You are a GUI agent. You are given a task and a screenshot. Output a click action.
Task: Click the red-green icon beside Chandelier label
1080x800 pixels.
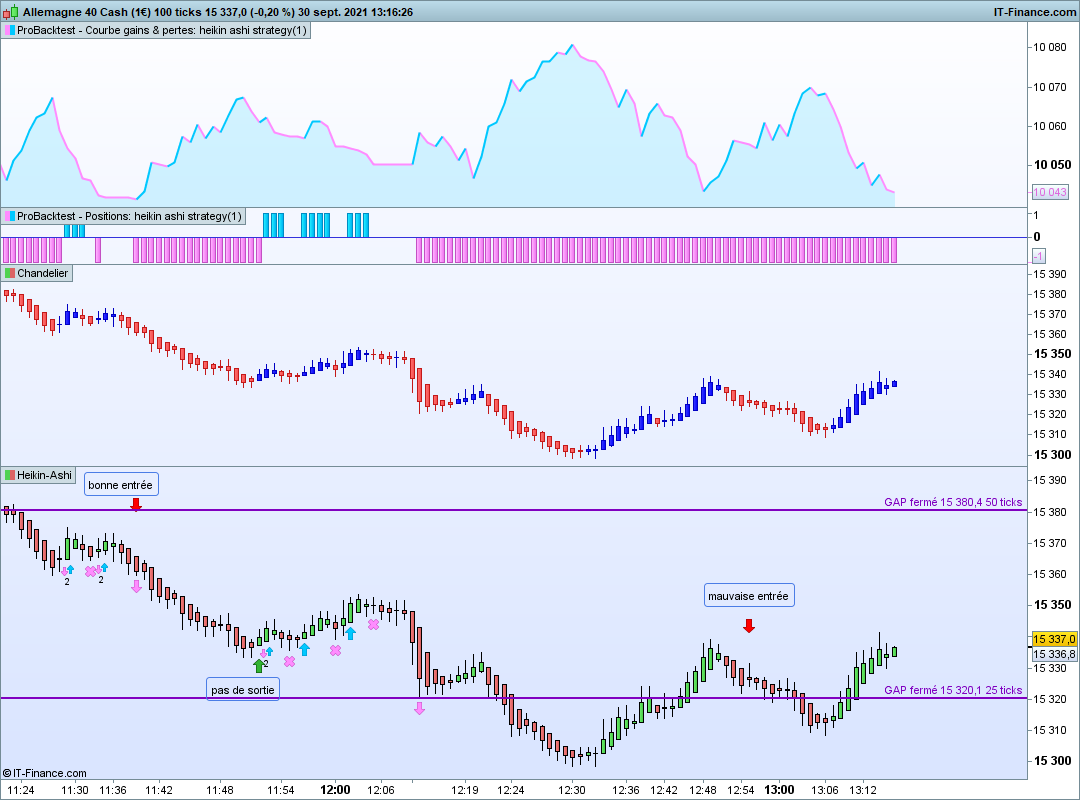(10, 273)
